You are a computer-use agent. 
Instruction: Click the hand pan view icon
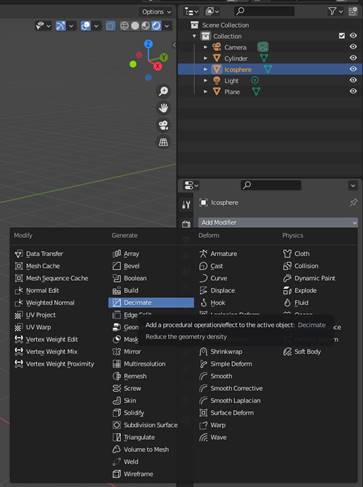(x=163, y=108)
